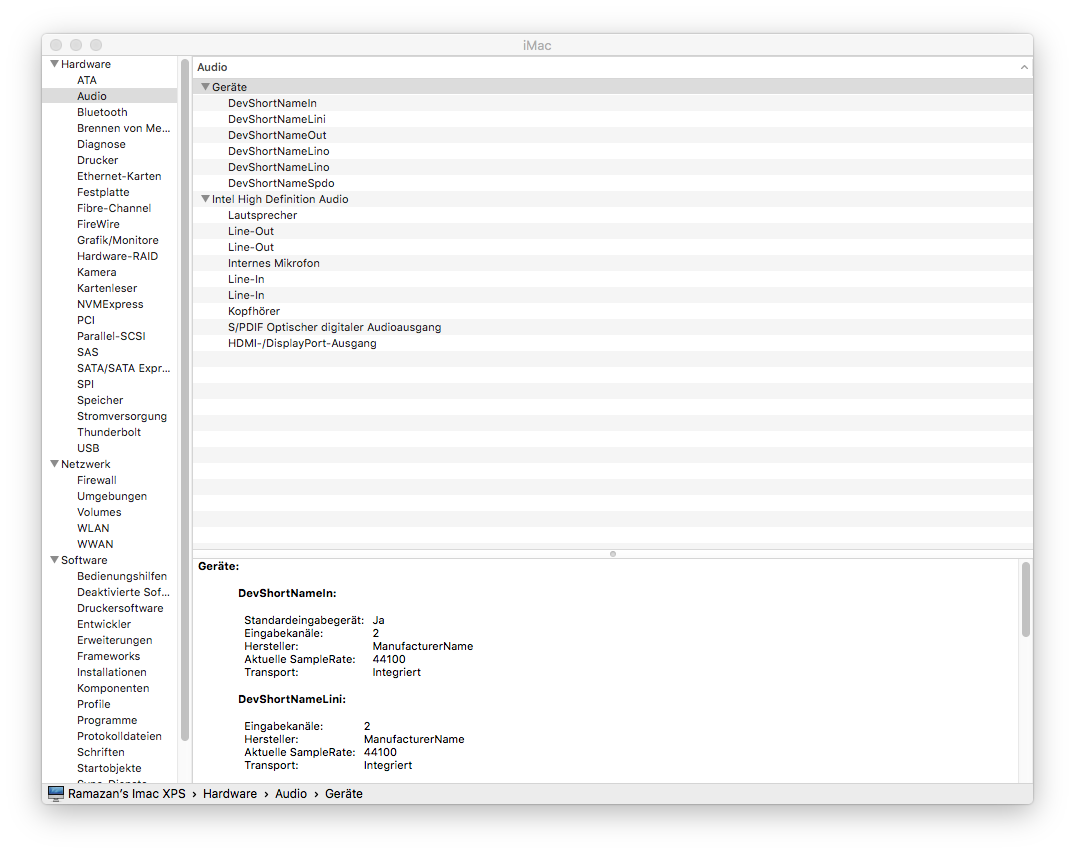The width and height of the screenshot is (1075, 854).
Task: Select WWAN entry
Action: [95, 544]
